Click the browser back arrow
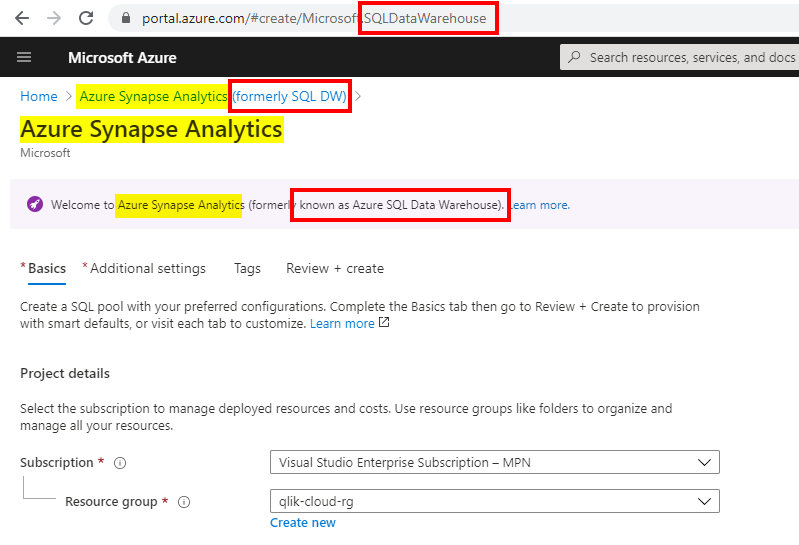The height and width of the screenshot is (545, 799). [x=22, y=18]
